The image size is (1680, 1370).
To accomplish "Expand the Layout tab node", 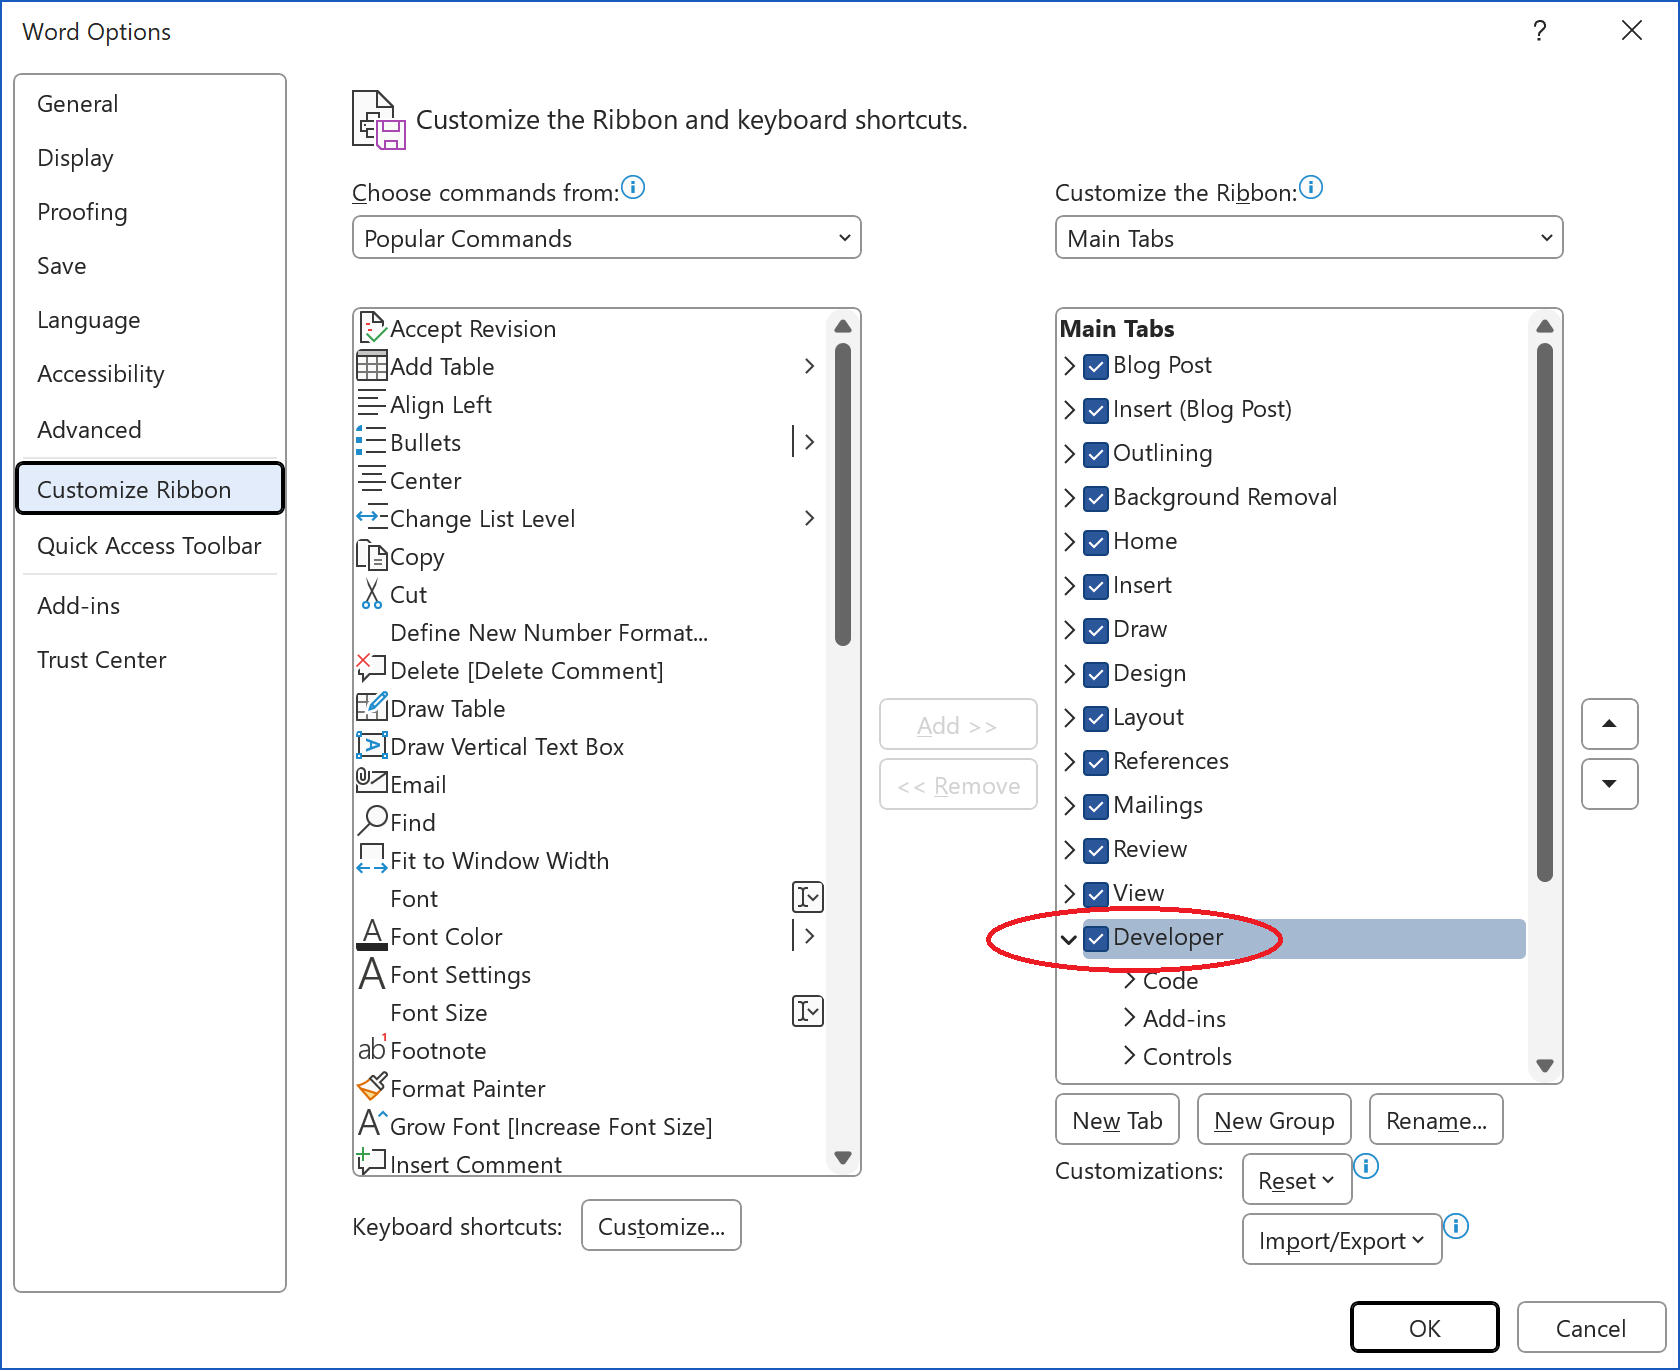I will click(x=1069, y=718).
